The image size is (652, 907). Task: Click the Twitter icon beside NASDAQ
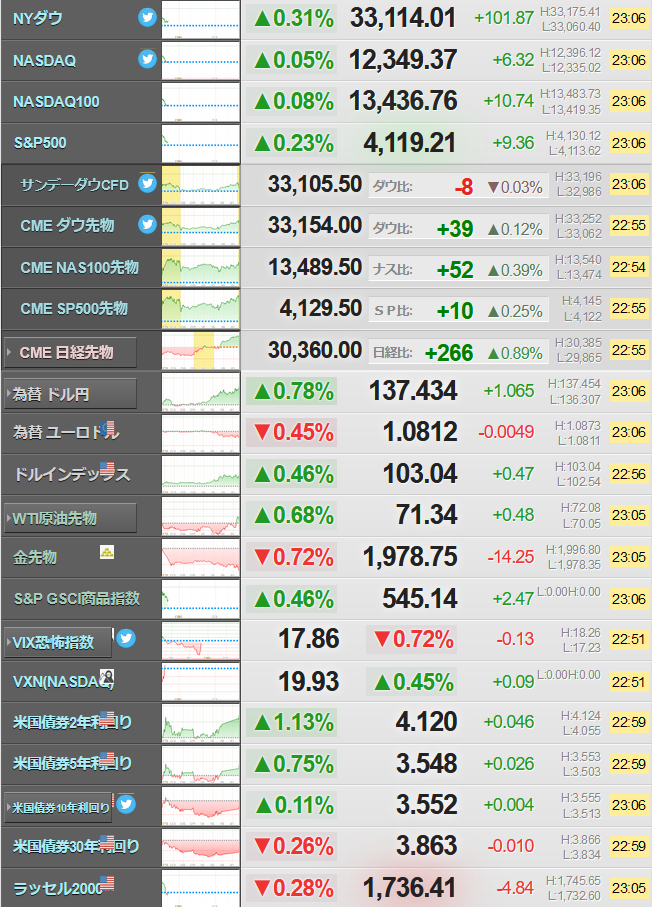148,59
